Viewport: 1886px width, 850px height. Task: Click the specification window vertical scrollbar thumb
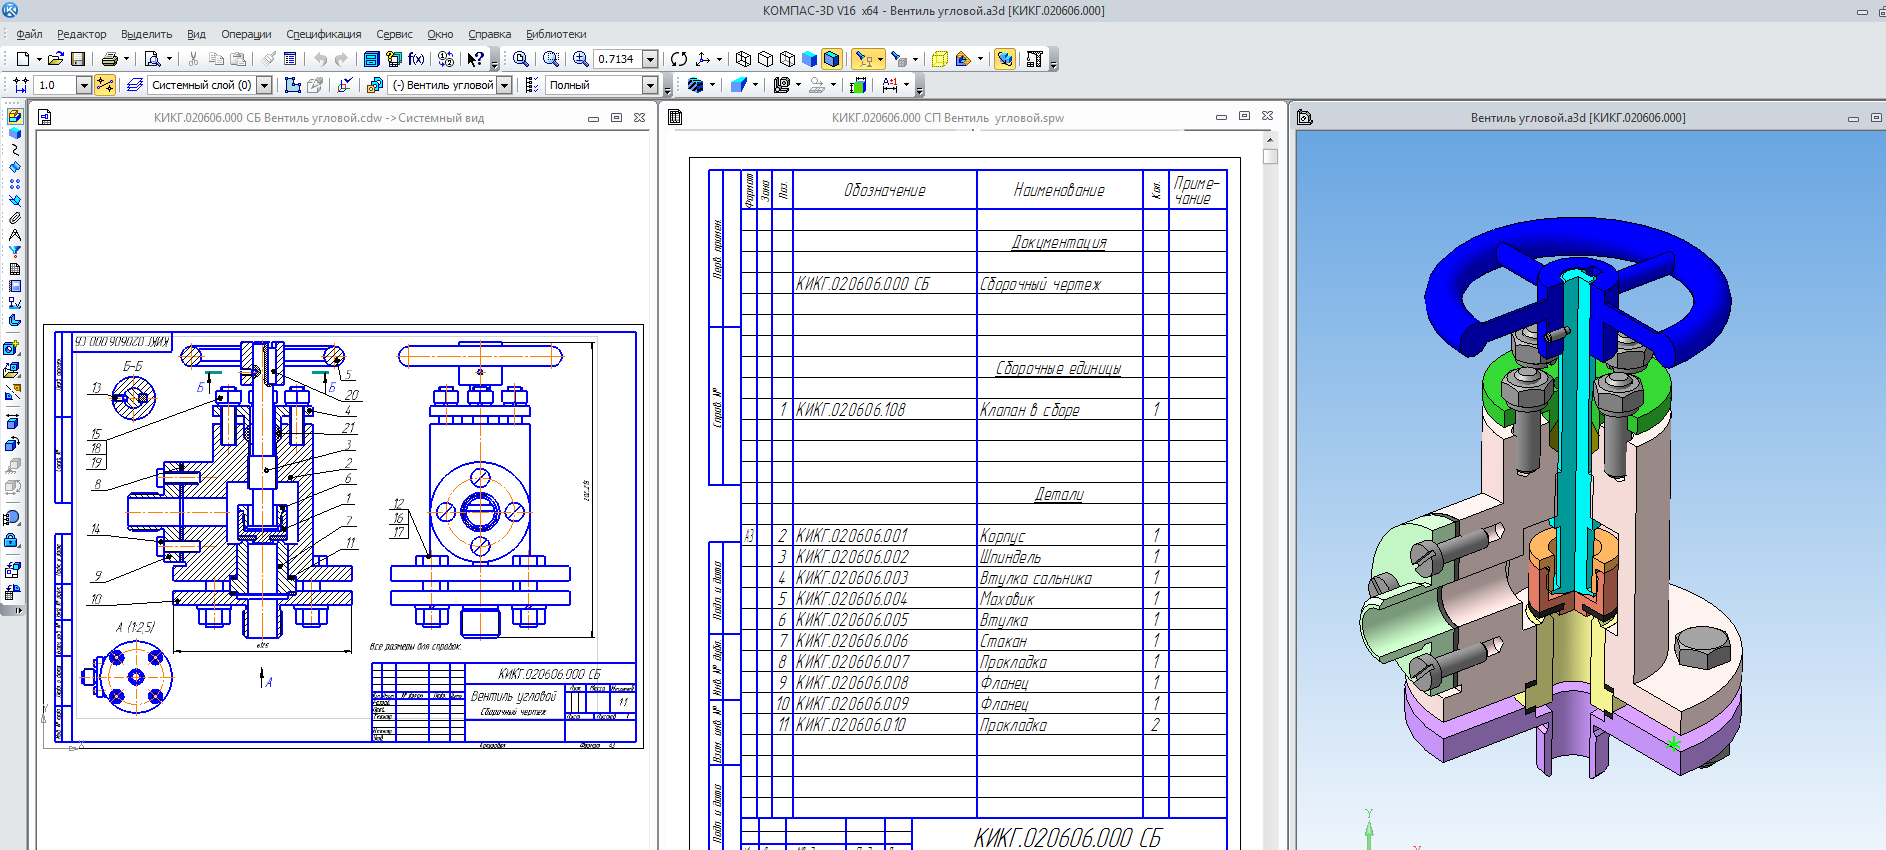click(x=1270, y=157)
